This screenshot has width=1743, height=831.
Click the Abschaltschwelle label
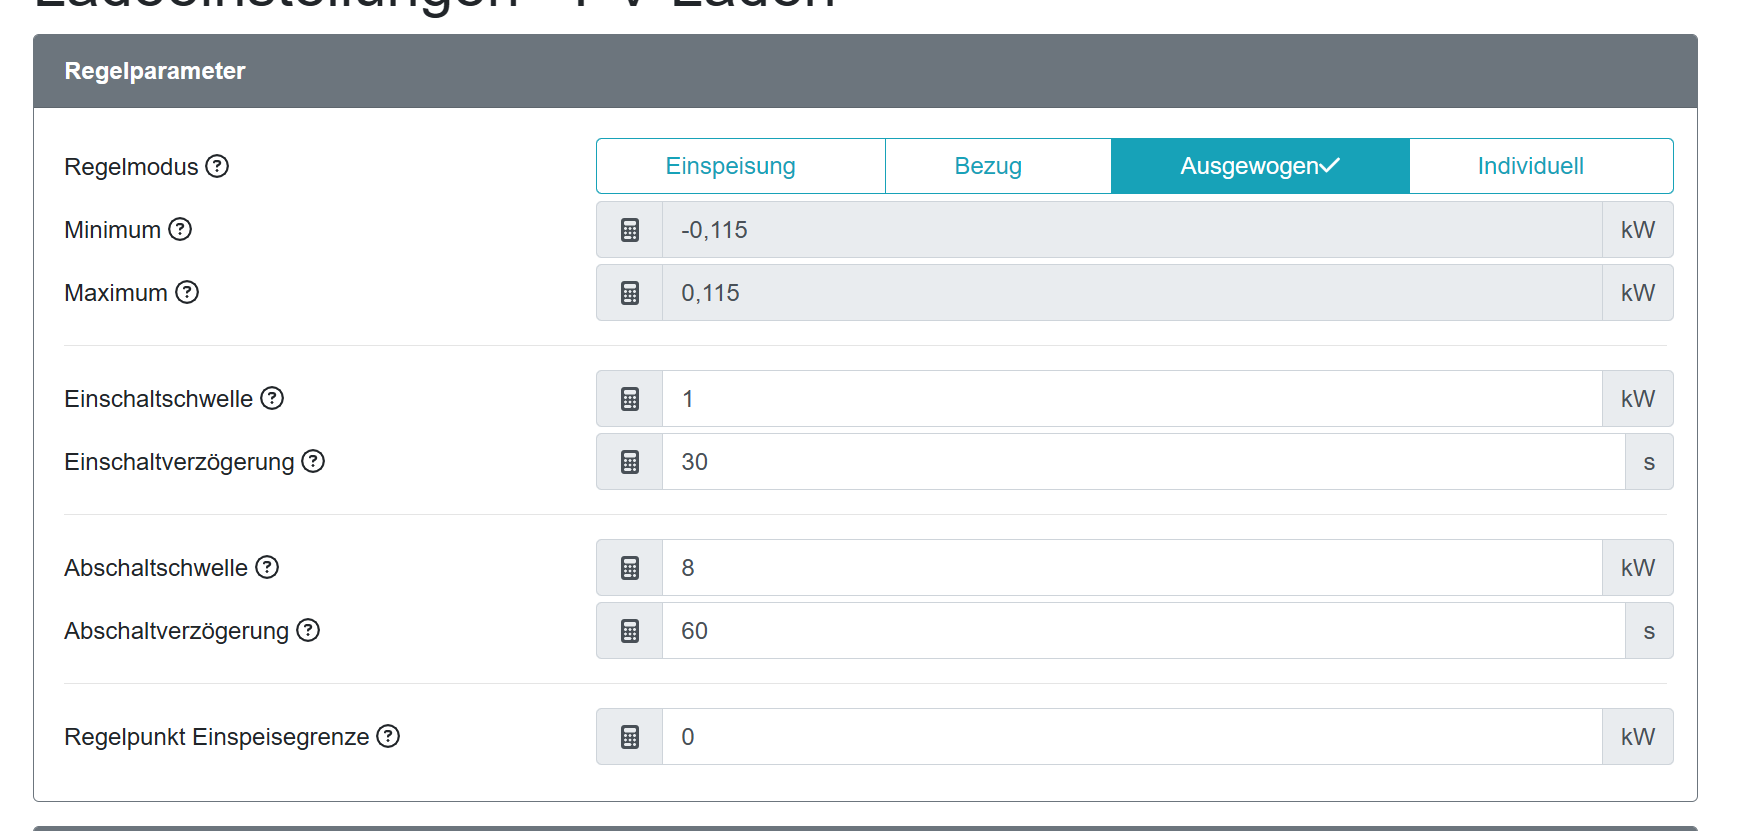(156, 568)
